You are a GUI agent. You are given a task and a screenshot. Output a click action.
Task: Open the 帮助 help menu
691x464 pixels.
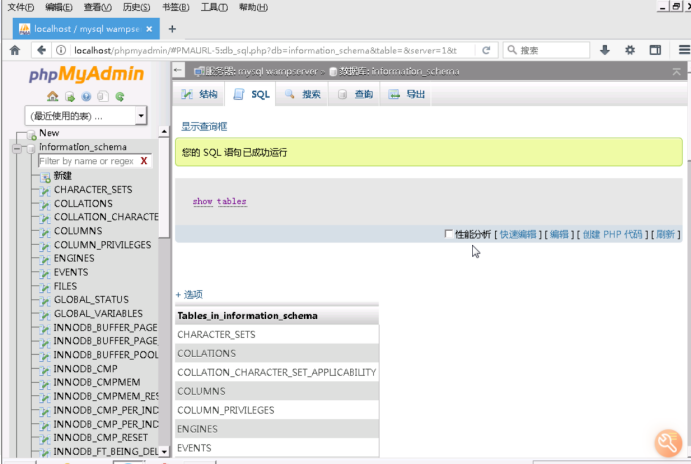(x=253, y=7)
